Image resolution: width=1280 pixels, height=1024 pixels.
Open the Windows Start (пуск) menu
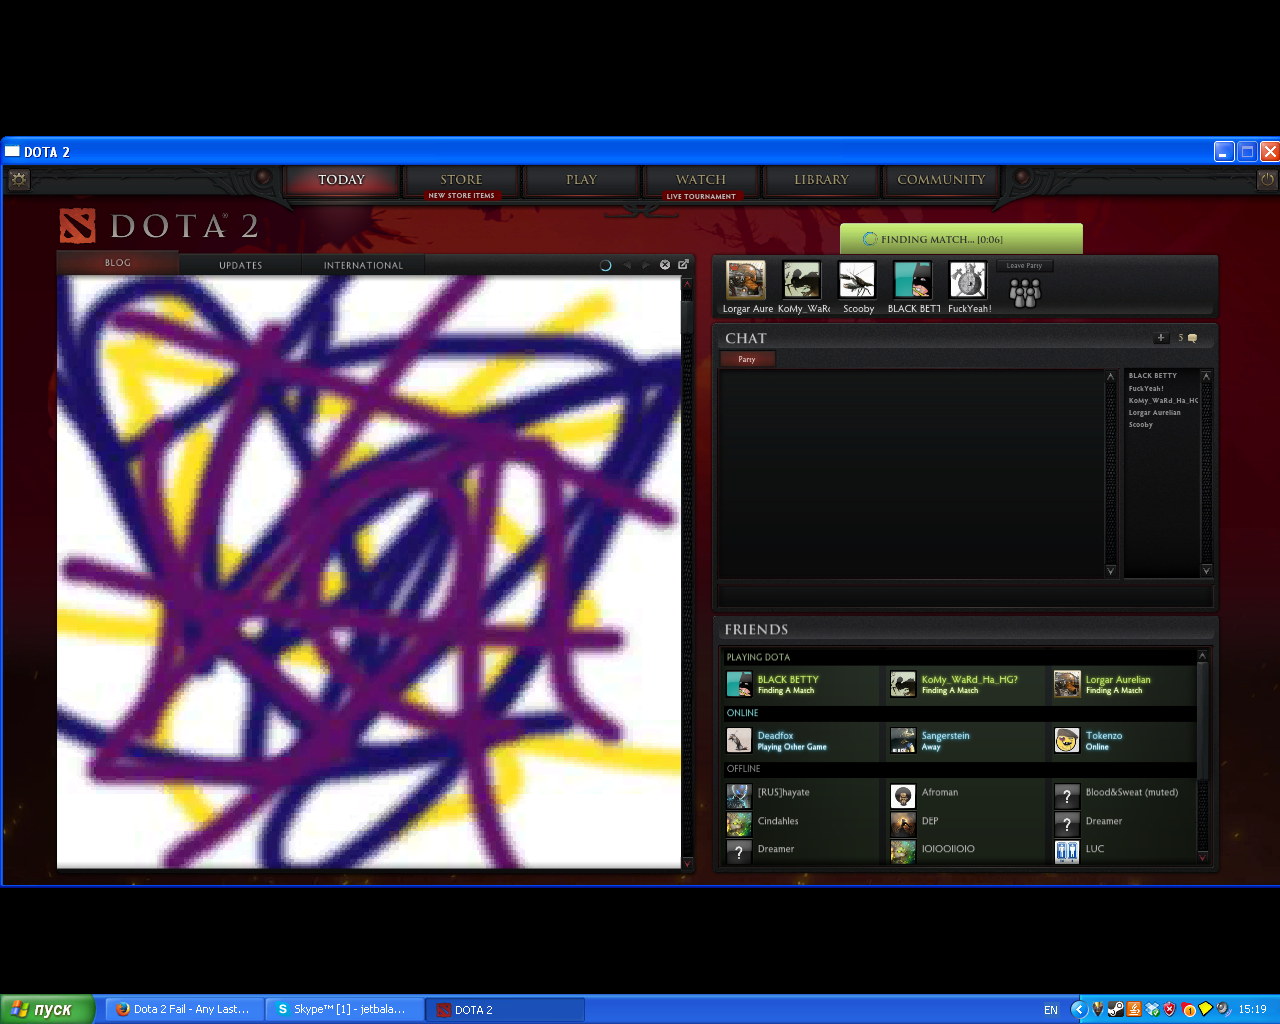[47, 1009]
